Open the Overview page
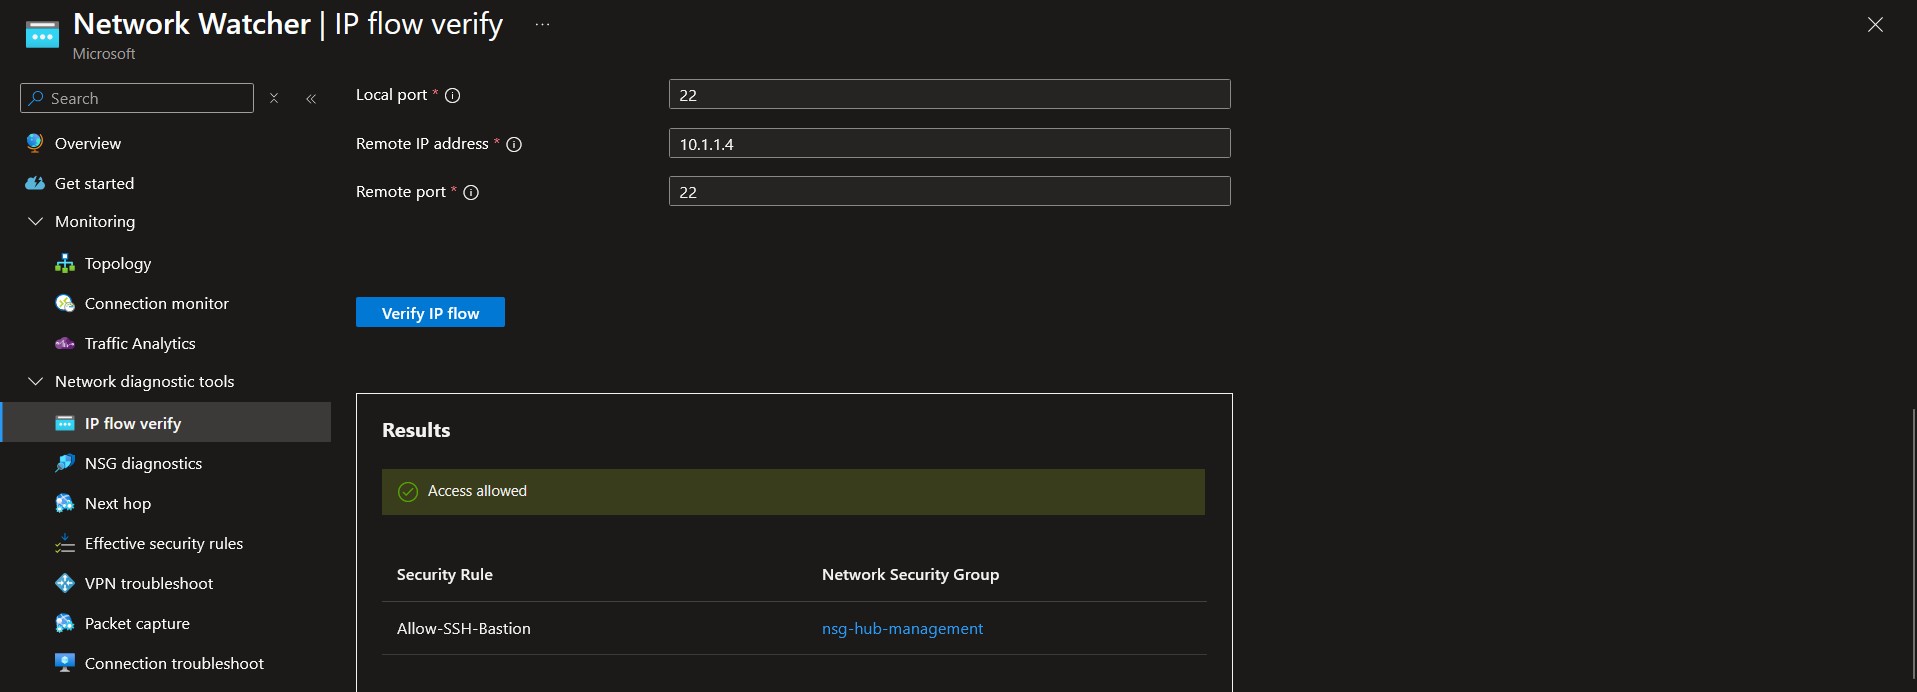The height and width of the screenshot is (692, 1917). coord(88,143)
